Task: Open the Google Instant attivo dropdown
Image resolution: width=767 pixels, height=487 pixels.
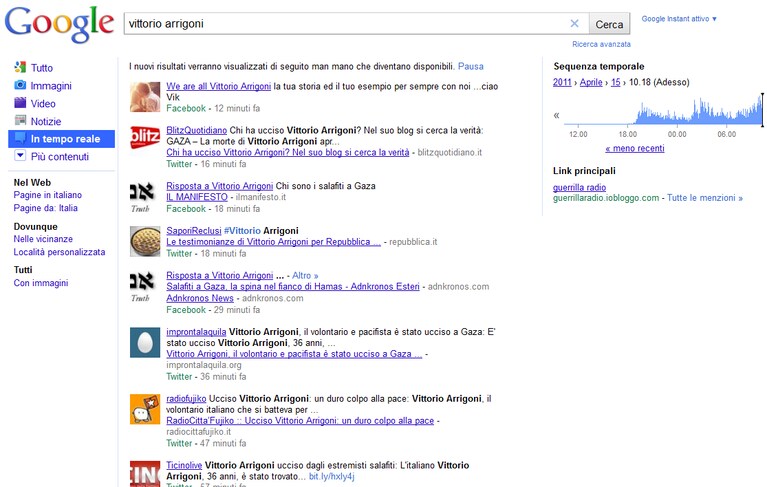Action: (x=679, y=19)
